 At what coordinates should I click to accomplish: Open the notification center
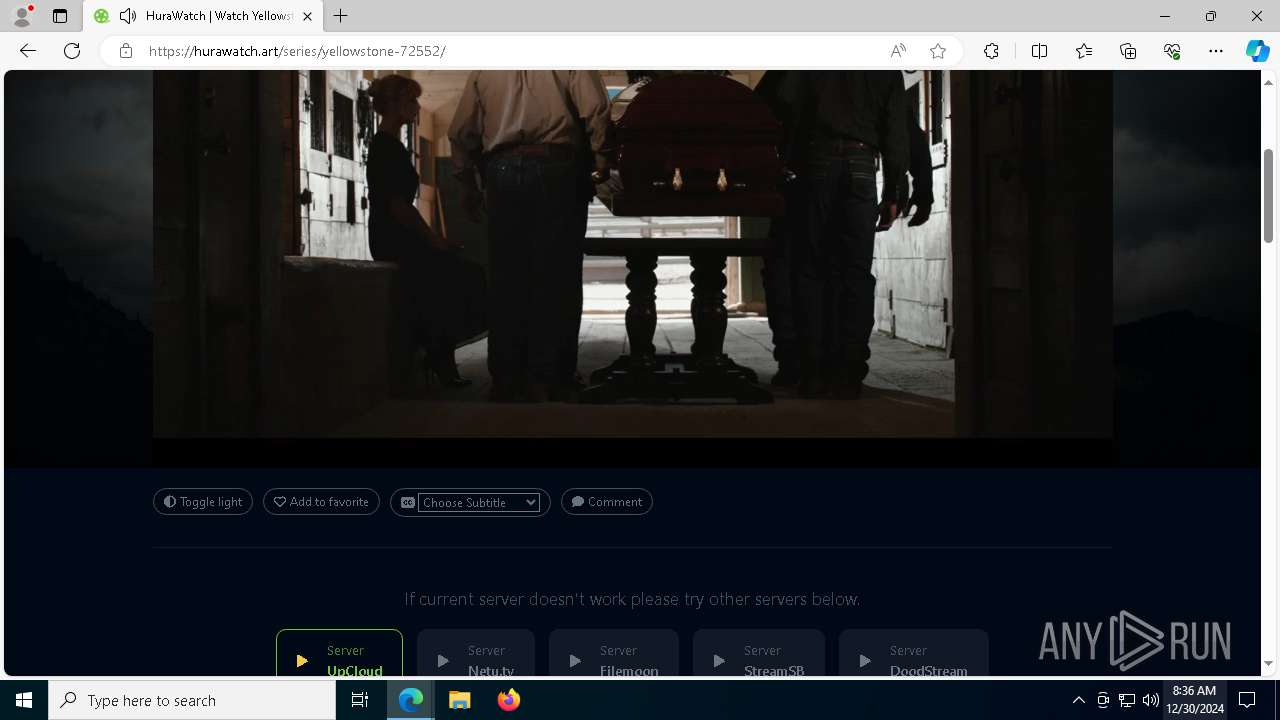[1247, 700]
